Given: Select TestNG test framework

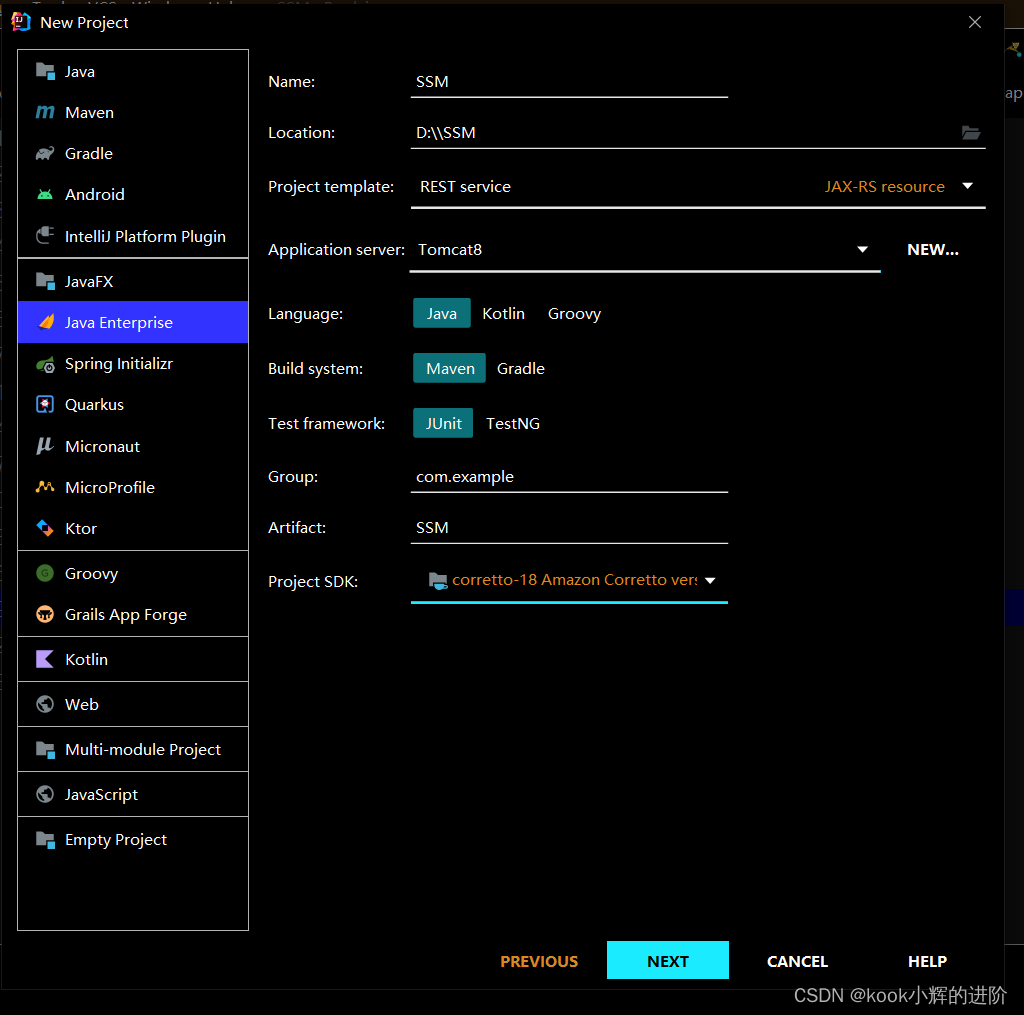Looking at the screenshot, I should pyautogui.click(x=513, y=423).
